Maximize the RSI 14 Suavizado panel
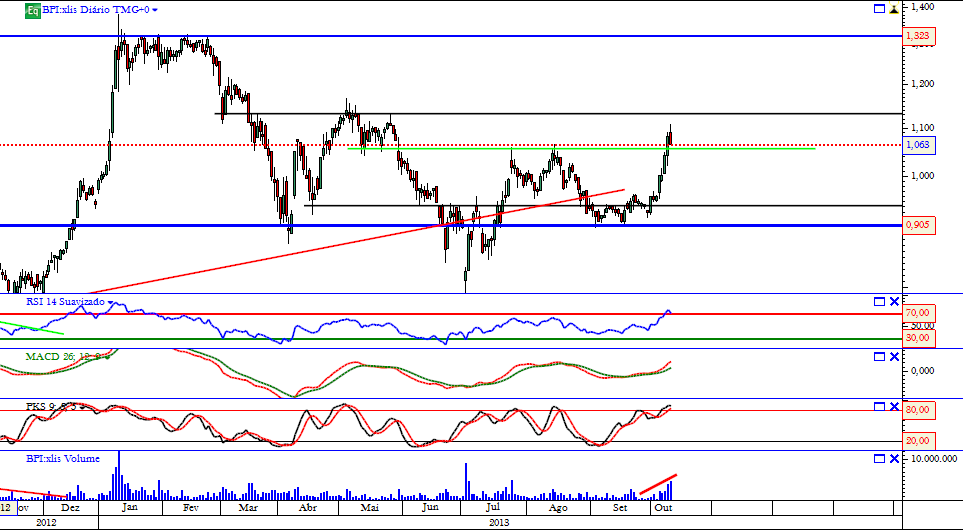The height and width of the screenshot is (530, 963). coord(879,302)
